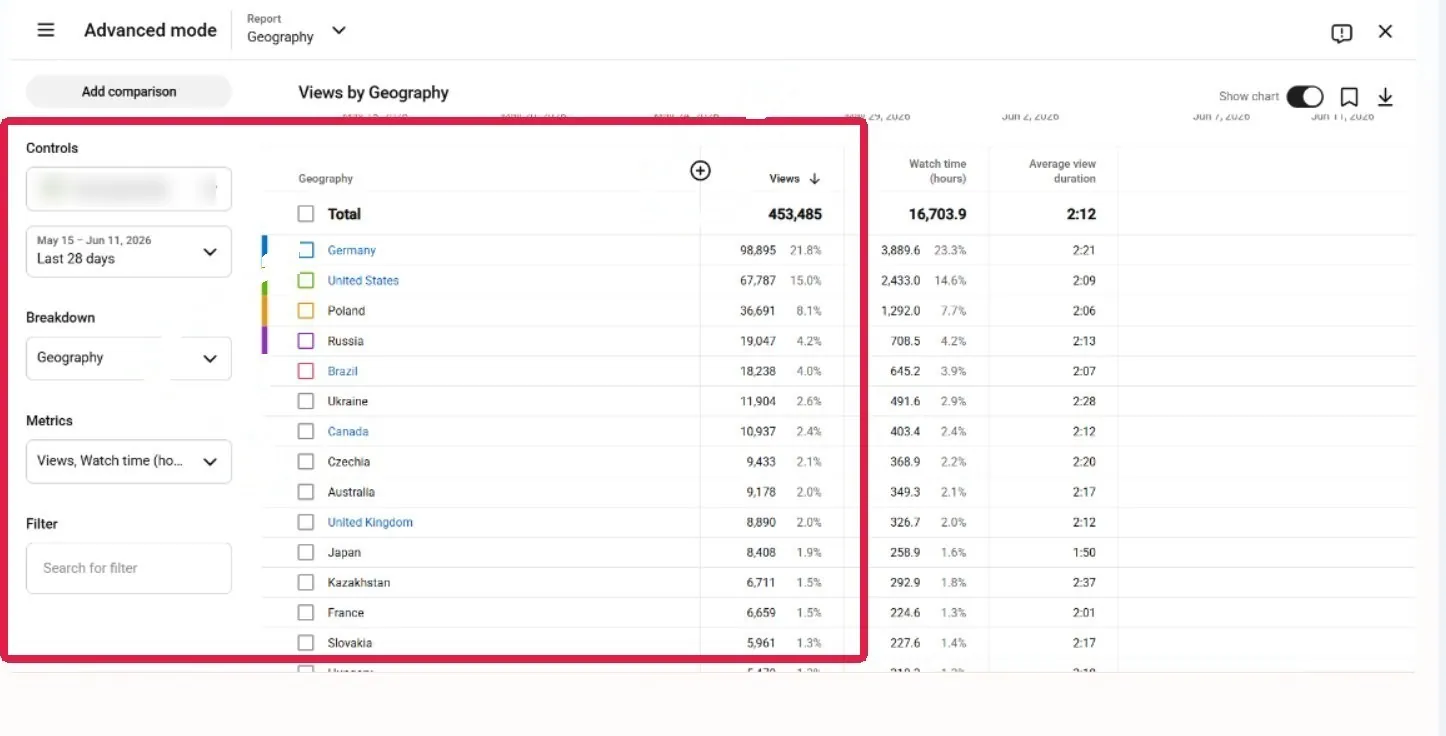Download the current view icon
The image size is (1446, 736).
[x=1385, y=97]
